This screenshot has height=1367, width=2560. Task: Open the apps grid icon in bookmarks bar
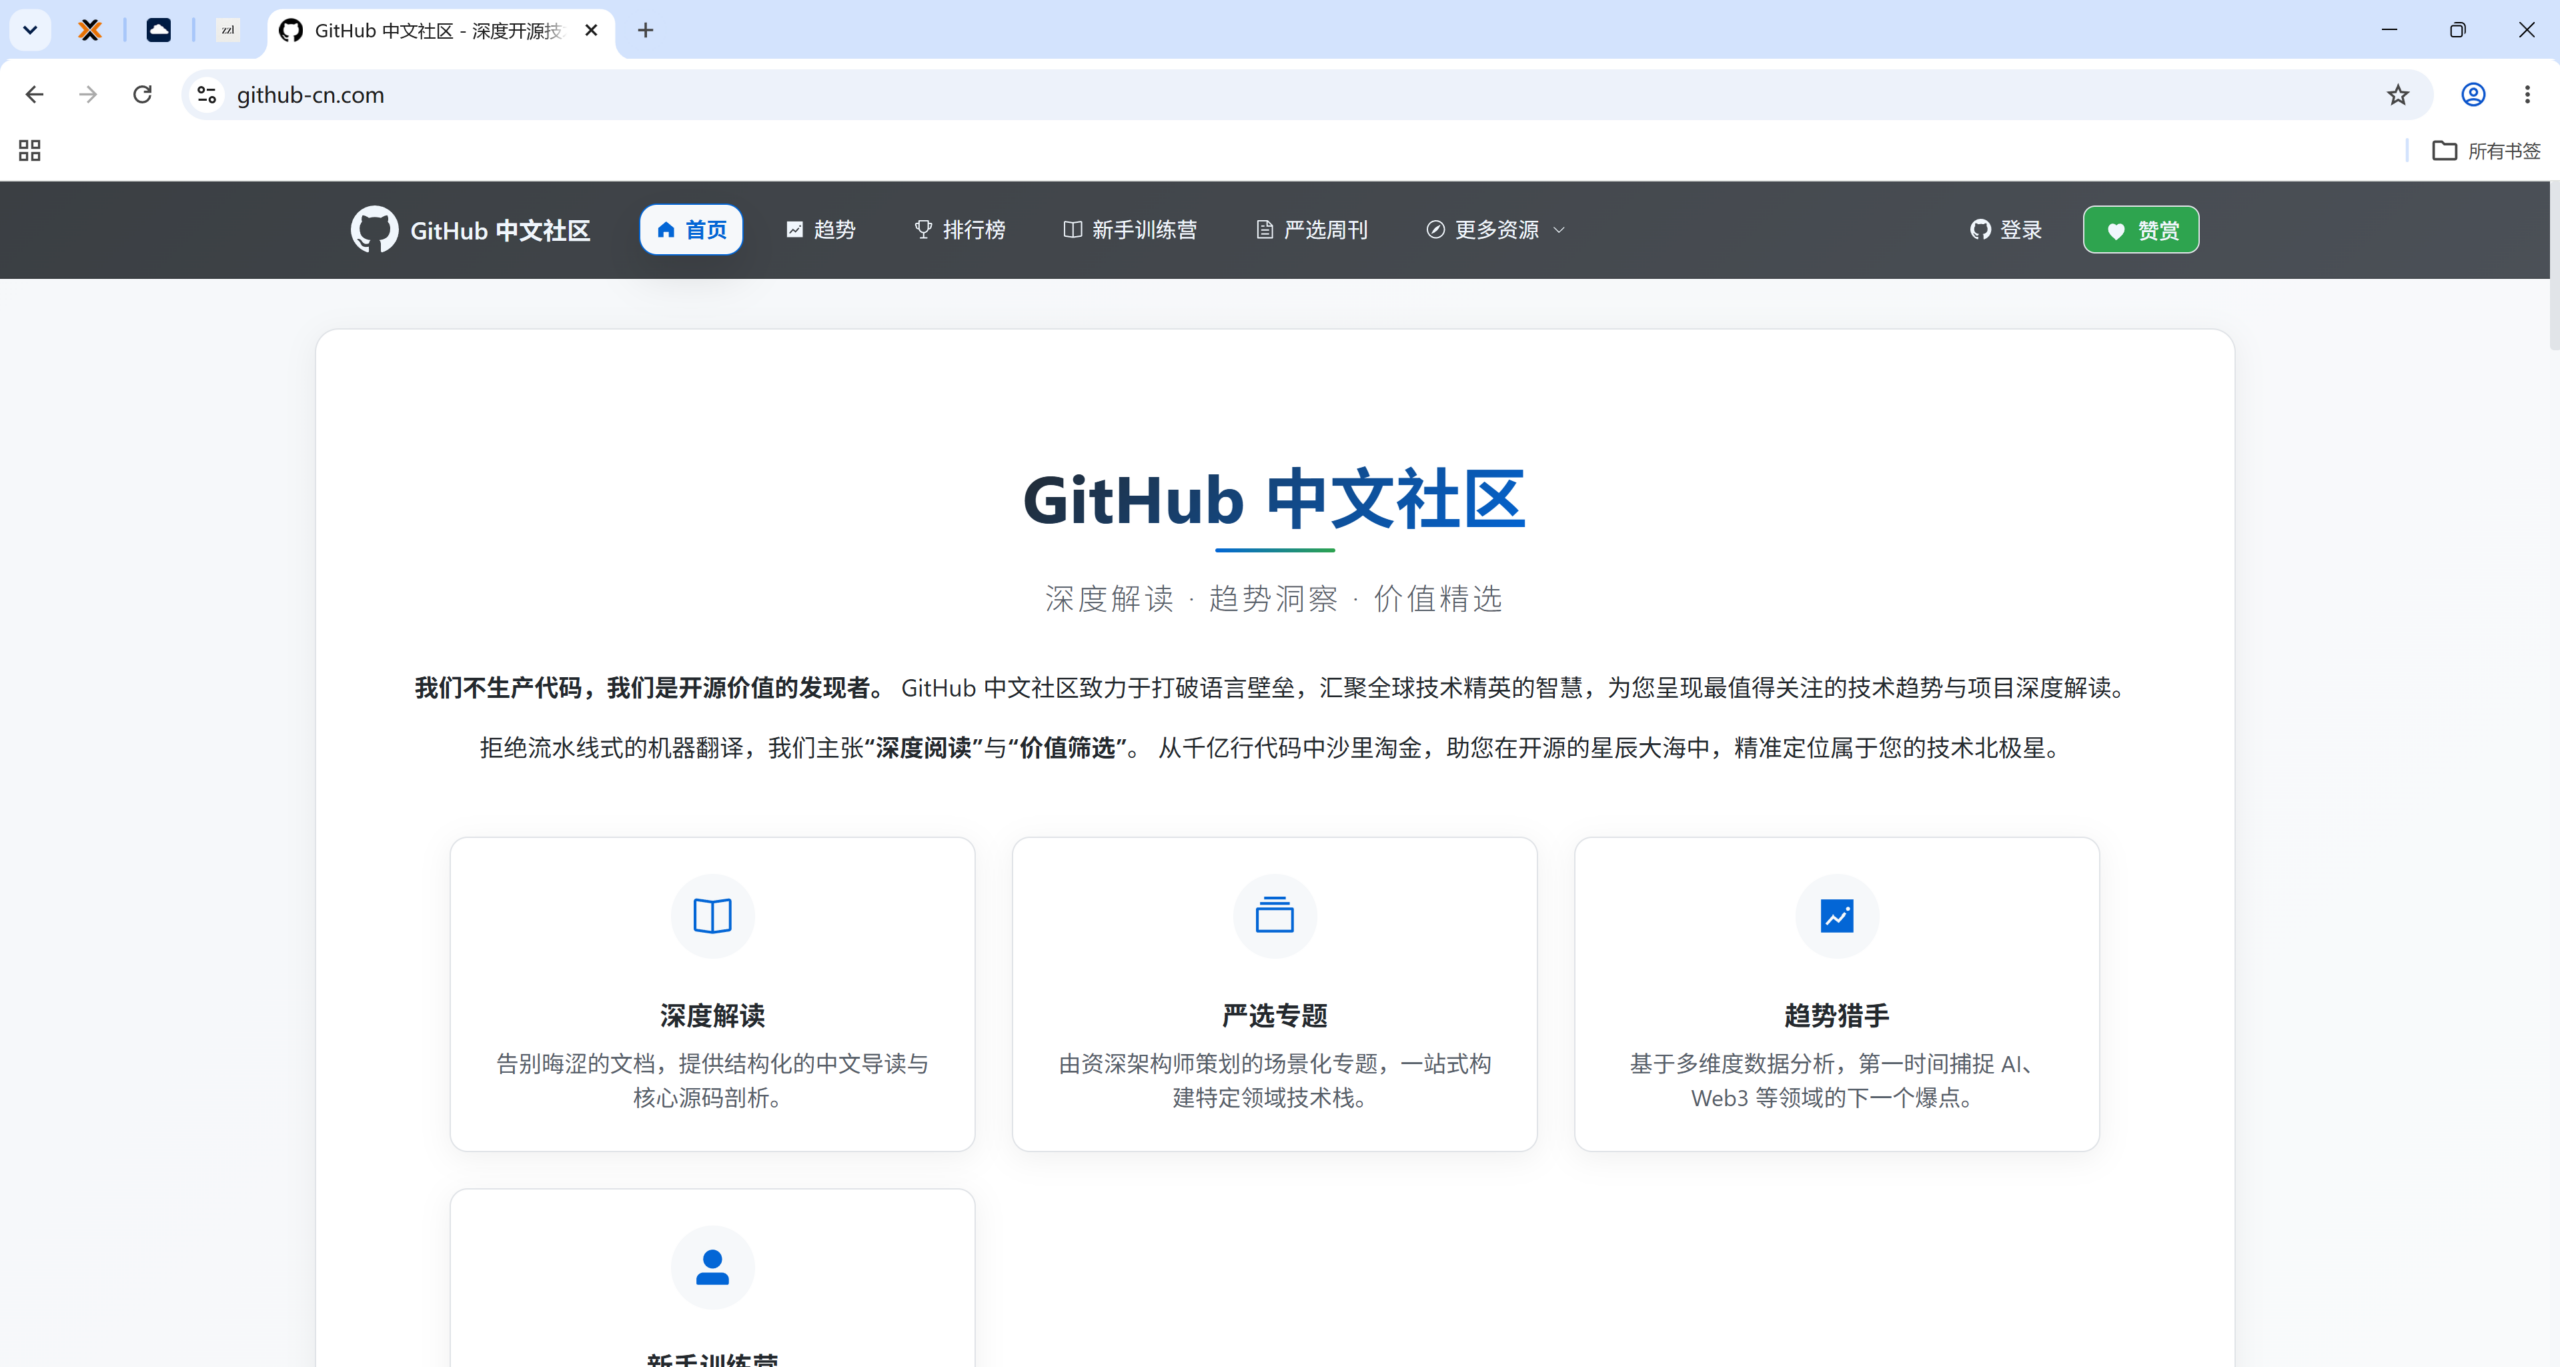(30, 151)
